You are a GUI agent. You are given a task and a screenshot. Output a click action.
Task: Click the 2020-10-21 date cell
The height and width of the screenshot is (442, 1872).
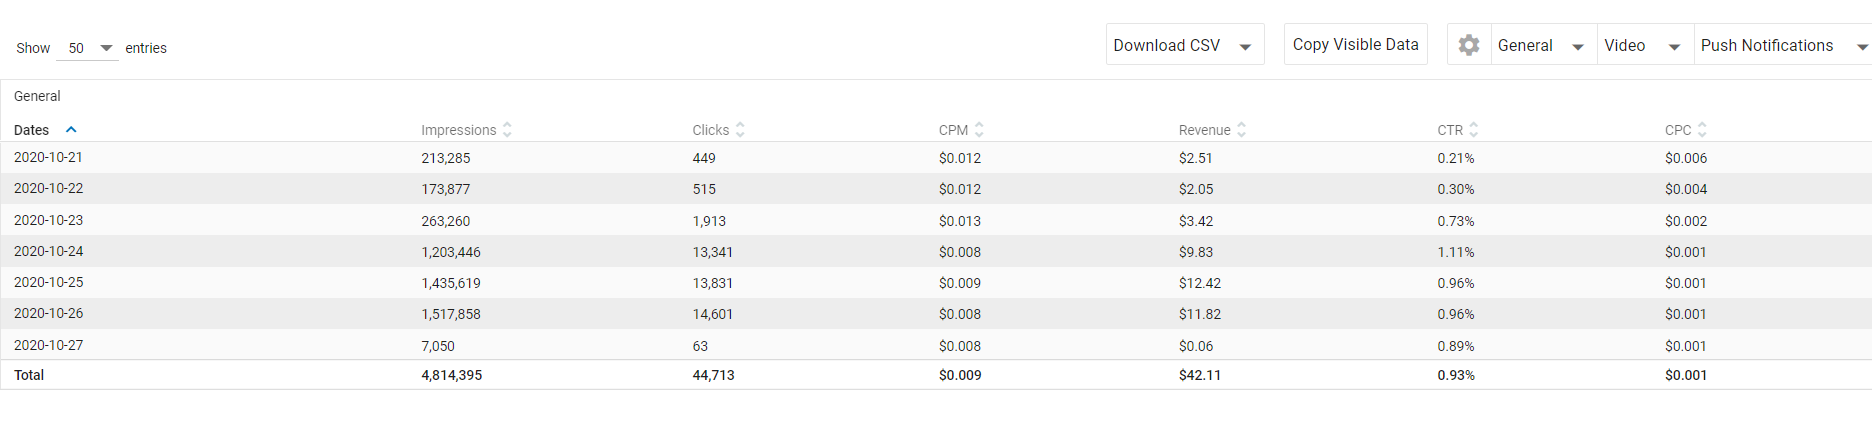(x=49, y=157)
